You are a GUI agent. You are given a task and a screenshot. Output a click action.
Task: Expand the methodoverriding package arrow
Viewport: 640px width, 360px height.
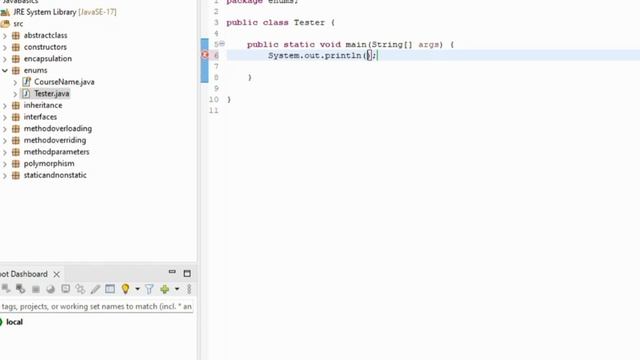5,141
